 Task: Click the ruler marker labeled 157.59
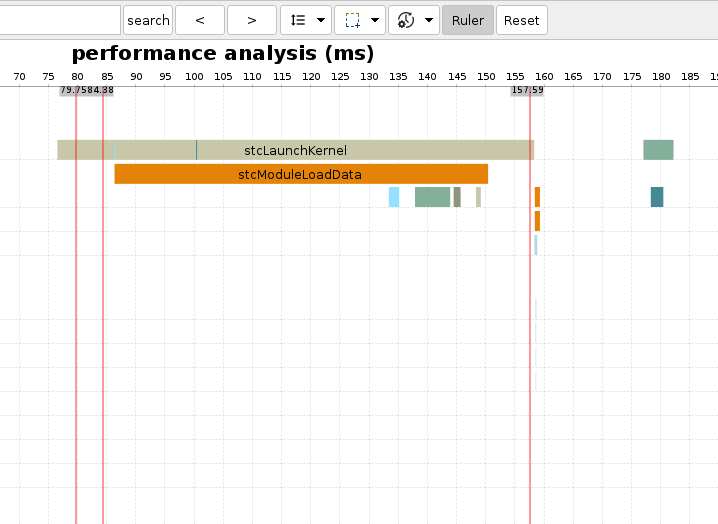point(527,90)
